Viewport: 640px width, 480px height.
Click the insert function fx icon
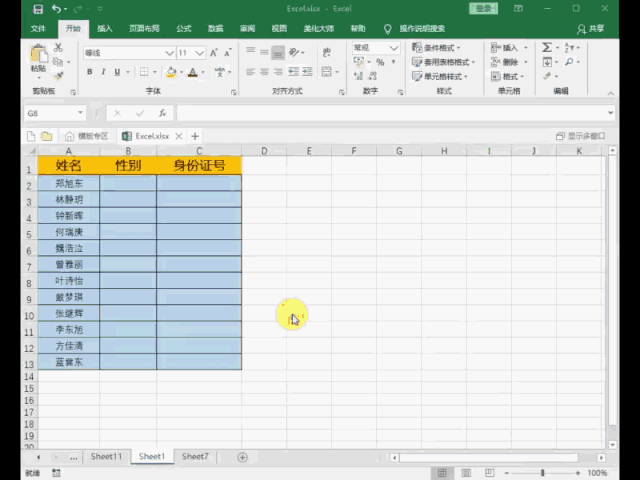(x=162, y=113)
